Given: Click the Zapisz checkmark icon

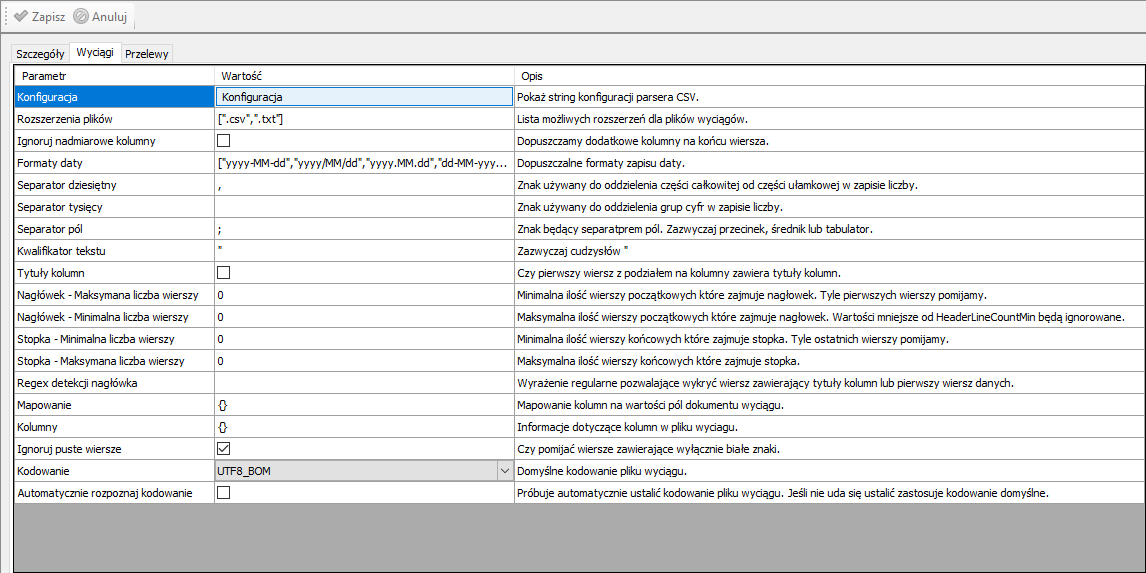Looking at the screenshot, I should (x=20, y=16).
